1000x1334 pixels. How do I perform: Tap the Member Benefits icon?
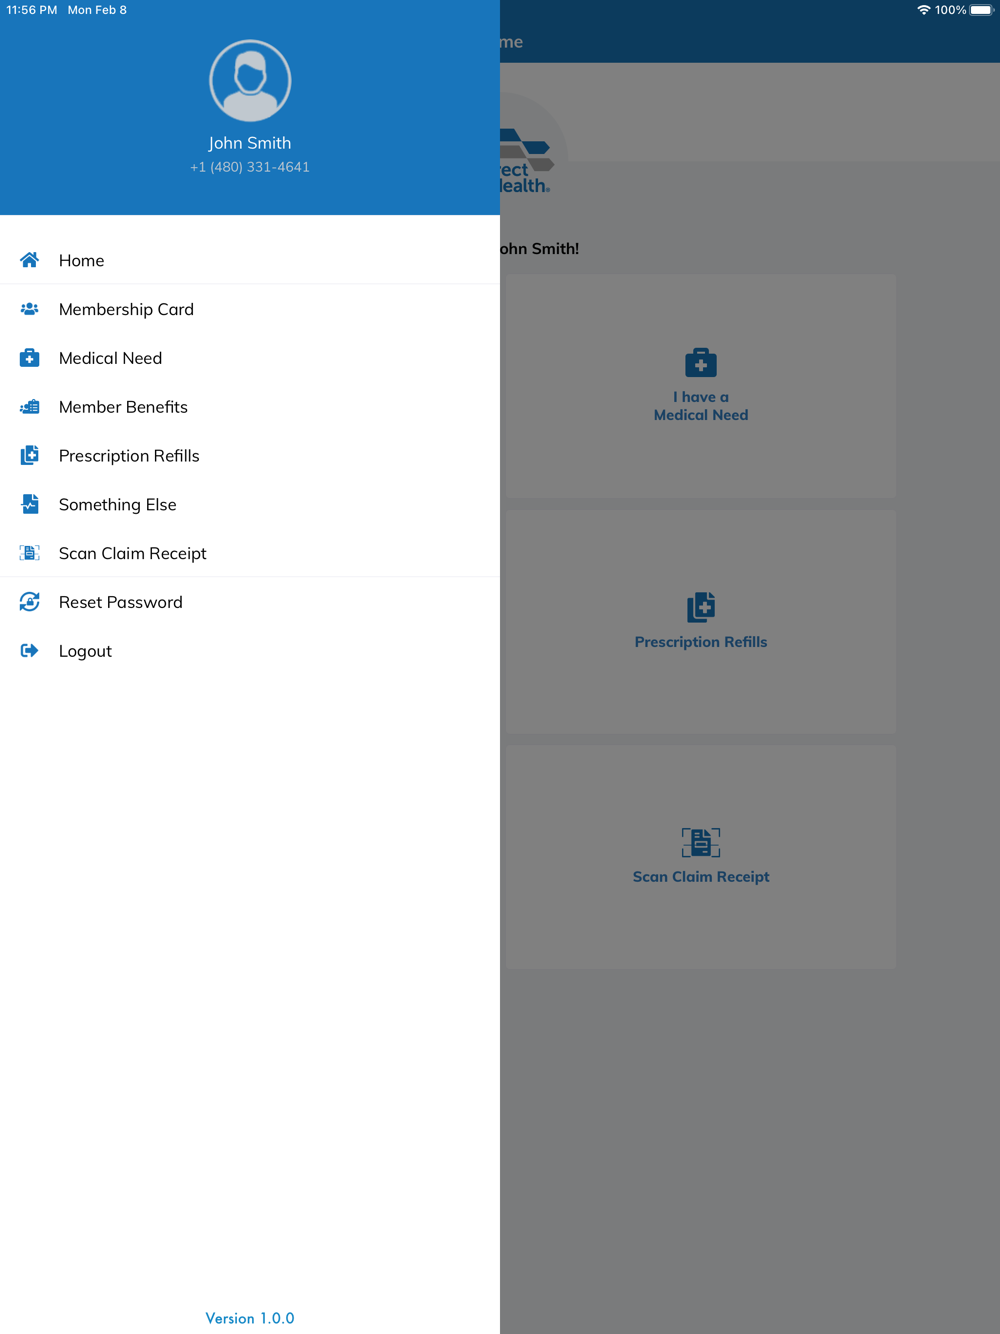30,407
